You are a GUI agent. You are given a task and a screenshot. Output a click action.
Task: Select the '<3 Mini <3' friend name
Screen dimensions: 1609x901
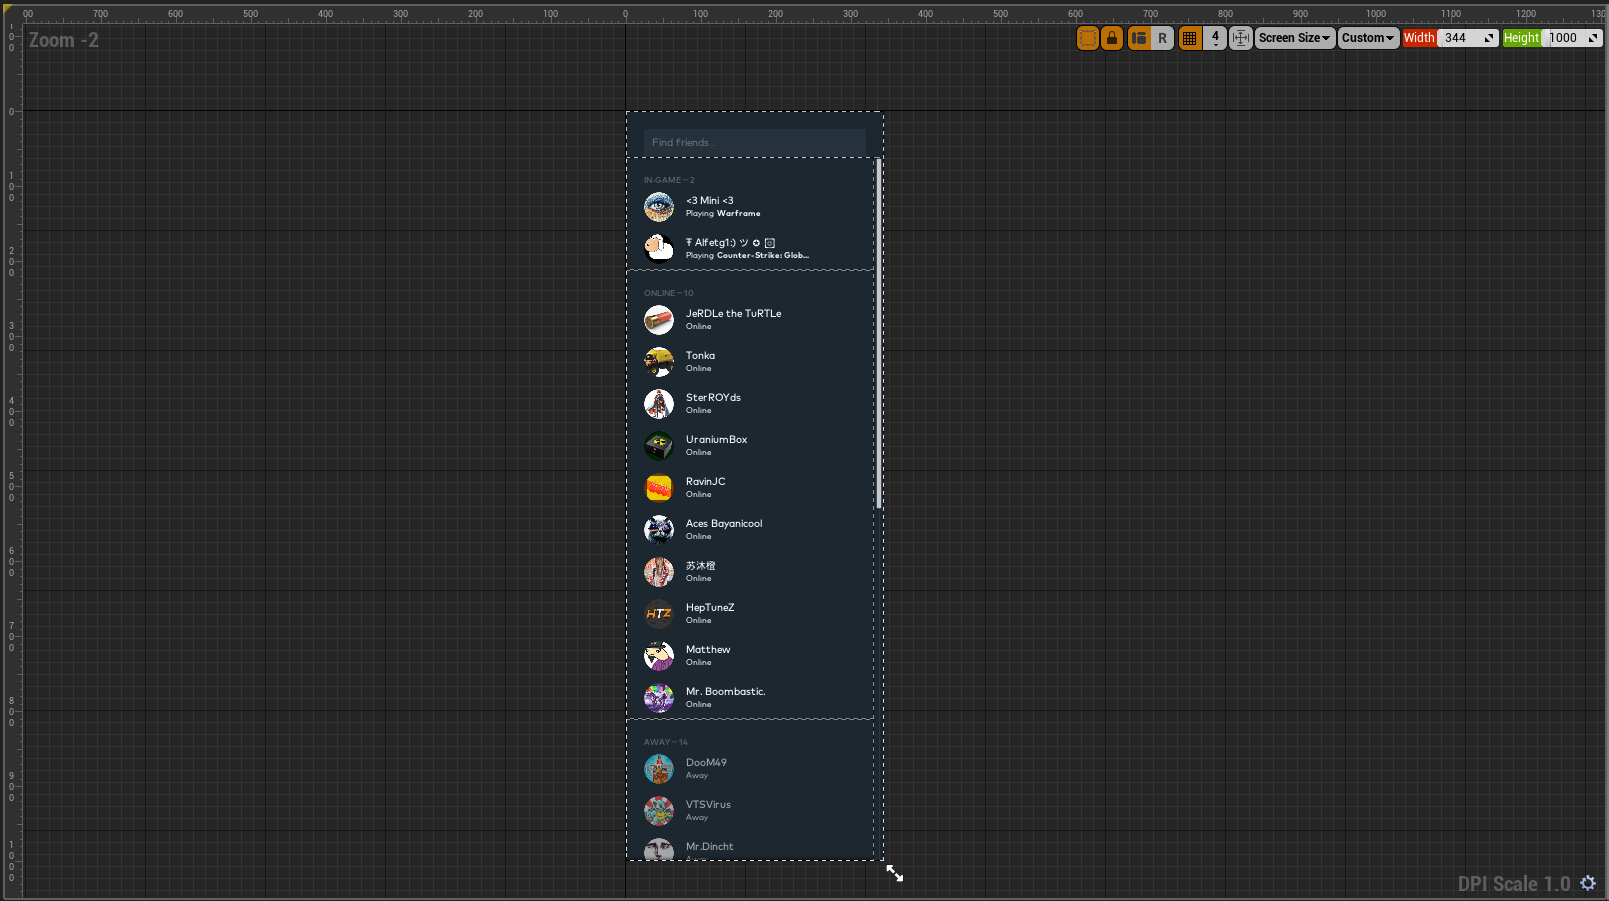[710, 200]
